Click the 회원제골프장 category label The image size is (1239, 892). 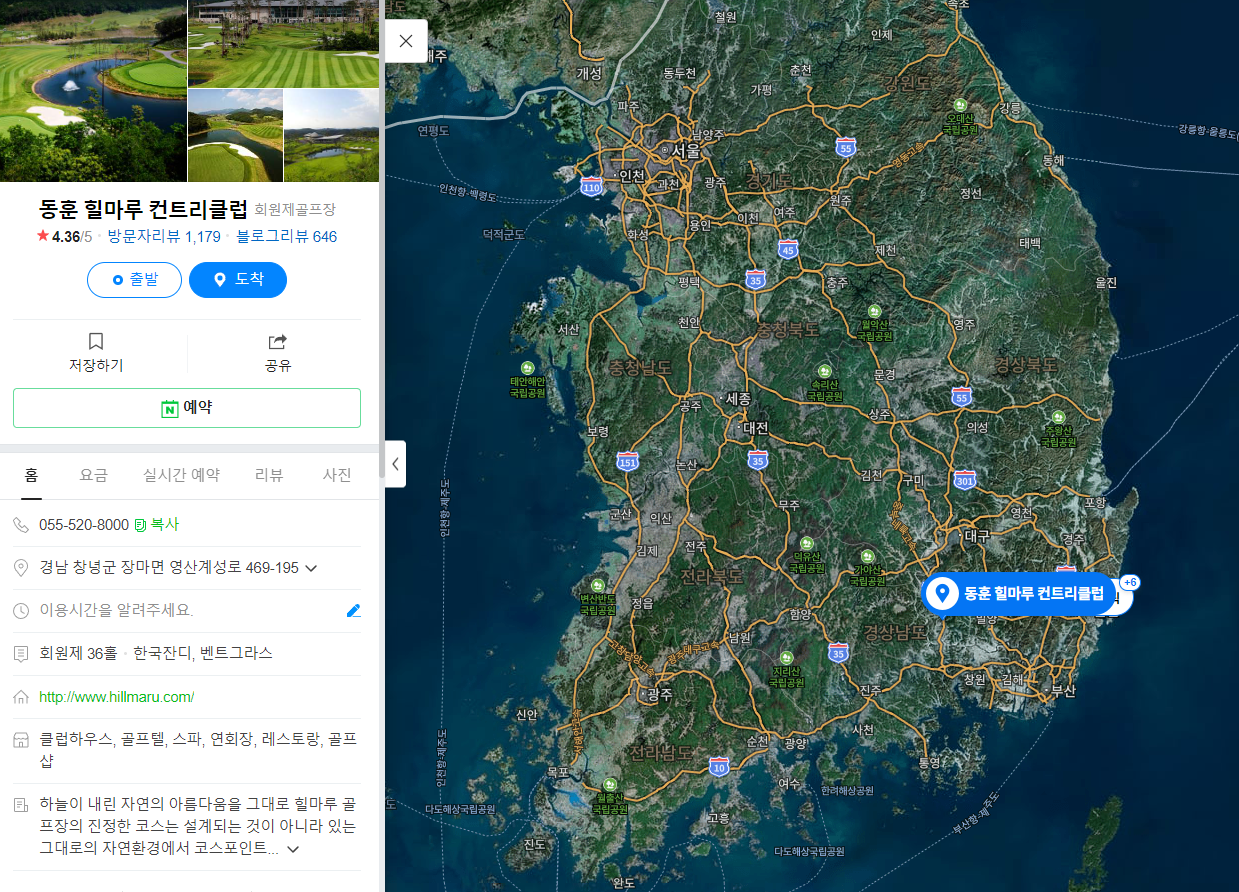[x=295, y=210]
